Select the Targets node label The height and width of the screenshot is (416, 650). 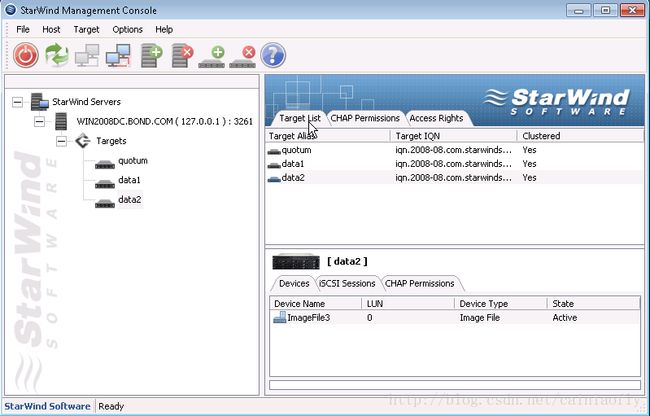111,141
